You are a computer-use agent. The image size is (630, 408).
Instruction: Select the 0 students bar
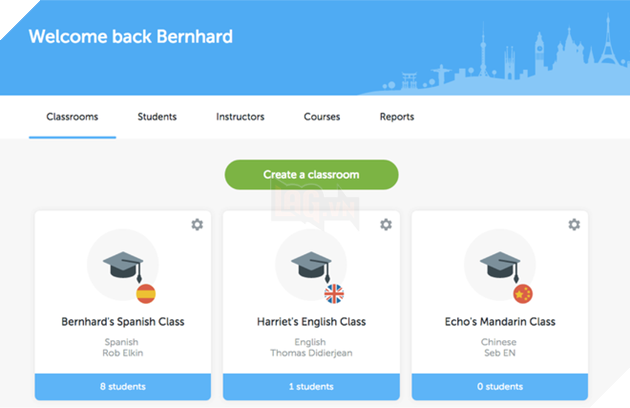[x=499, y=386]
